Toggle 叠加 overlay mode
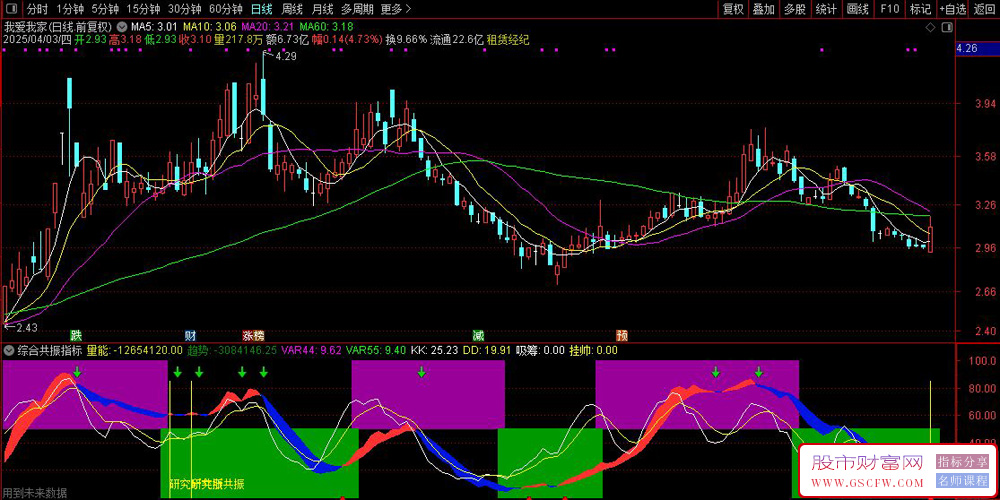This screenshot has height=500, width=1000. 763,9
